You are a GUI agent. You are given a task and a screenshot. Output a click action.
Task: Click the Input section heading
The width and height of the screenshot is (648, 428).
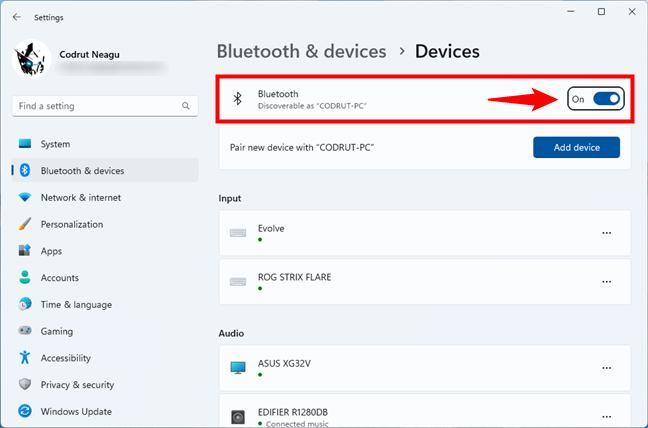click(230, 198)
